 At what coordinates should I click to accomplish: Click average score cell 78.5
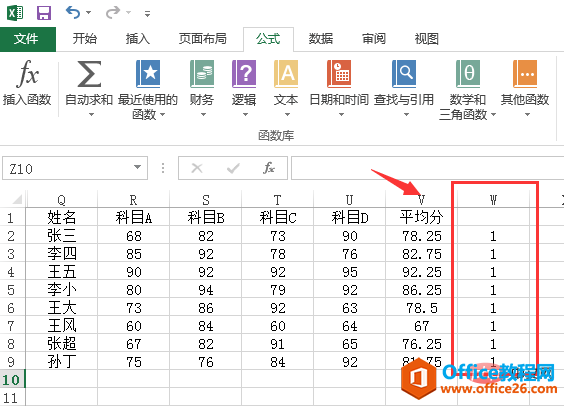(422, 307)
